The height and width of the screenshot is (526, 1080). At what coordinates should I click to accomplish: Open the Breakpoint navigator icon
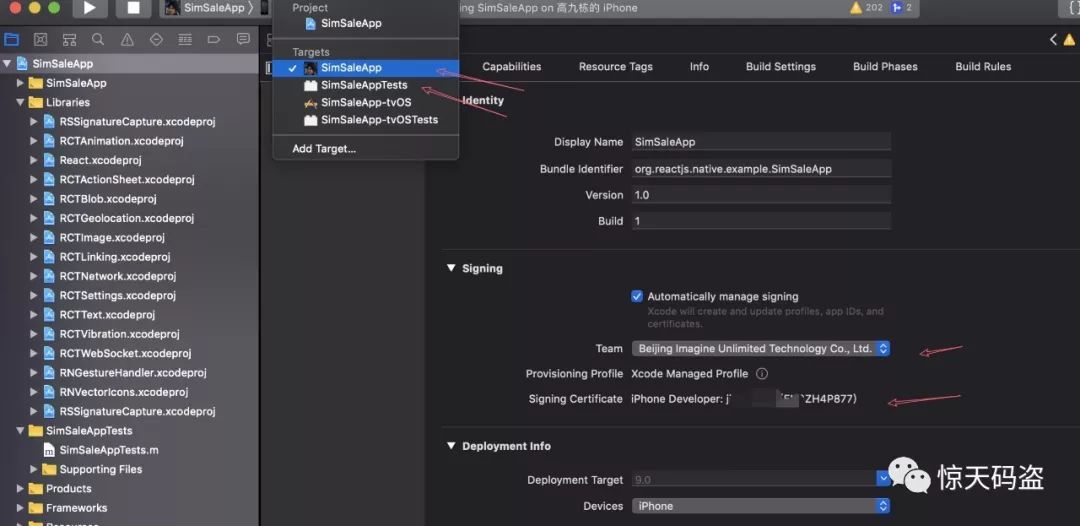[x=214, y=39]
